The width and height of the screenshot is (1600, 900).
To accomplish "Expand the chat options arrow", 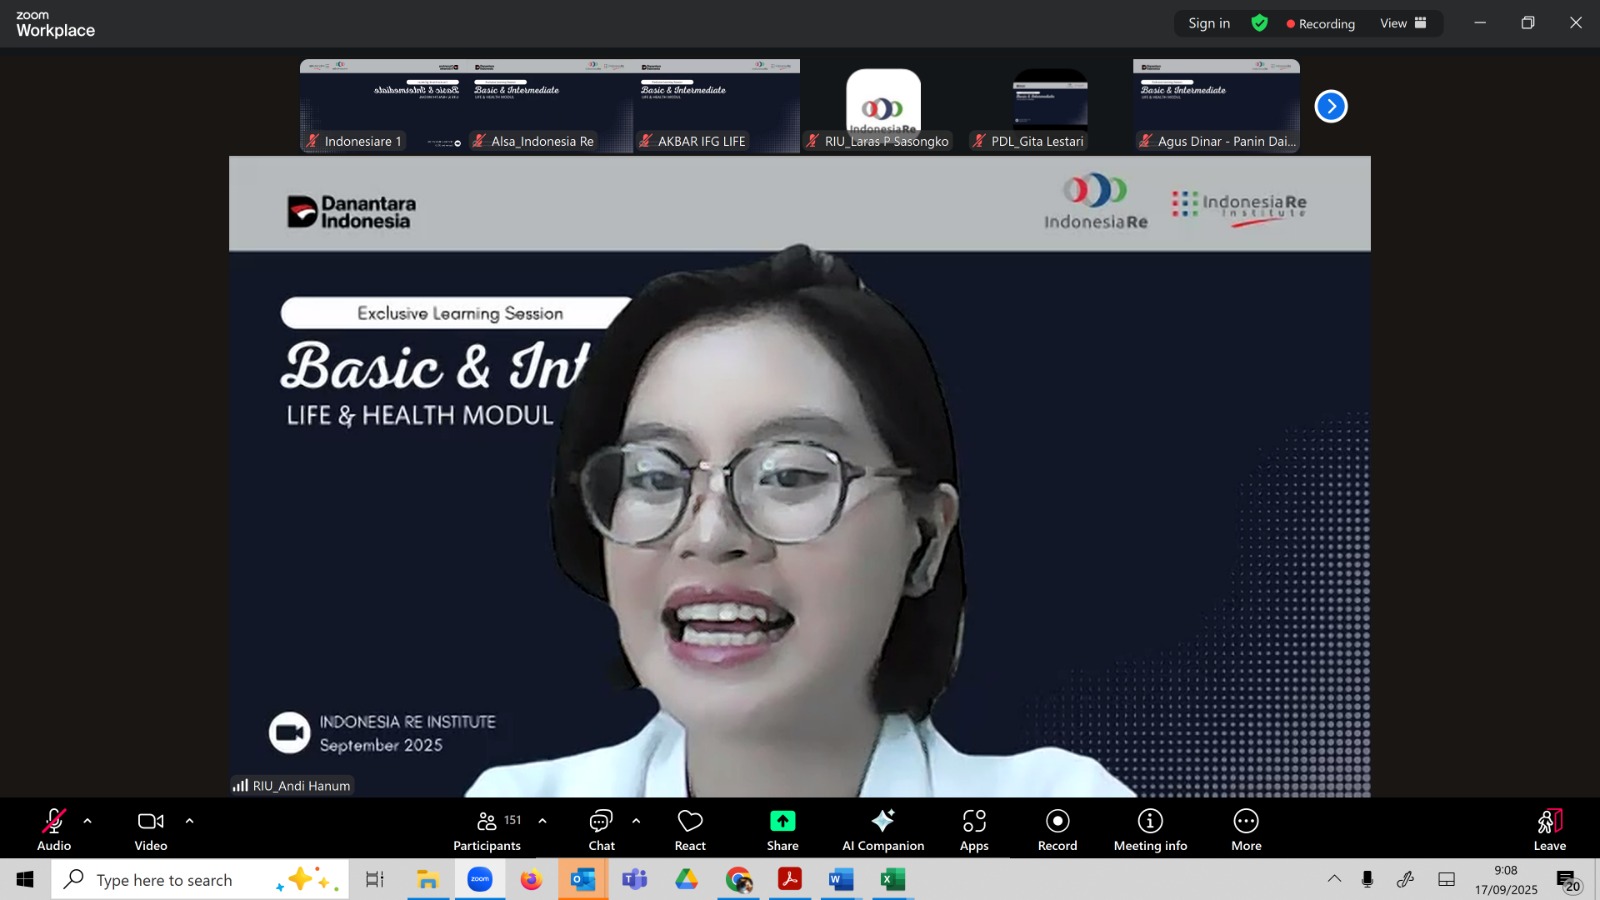I will coord(636,821).
